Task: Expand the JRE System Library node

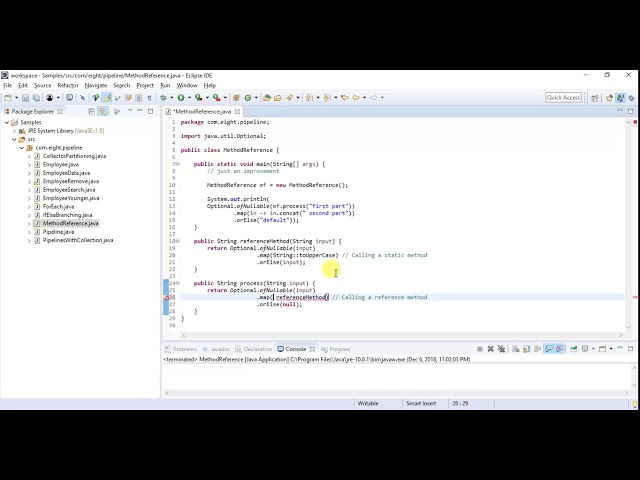Action: pyautogui.click(x=14, y=131)
